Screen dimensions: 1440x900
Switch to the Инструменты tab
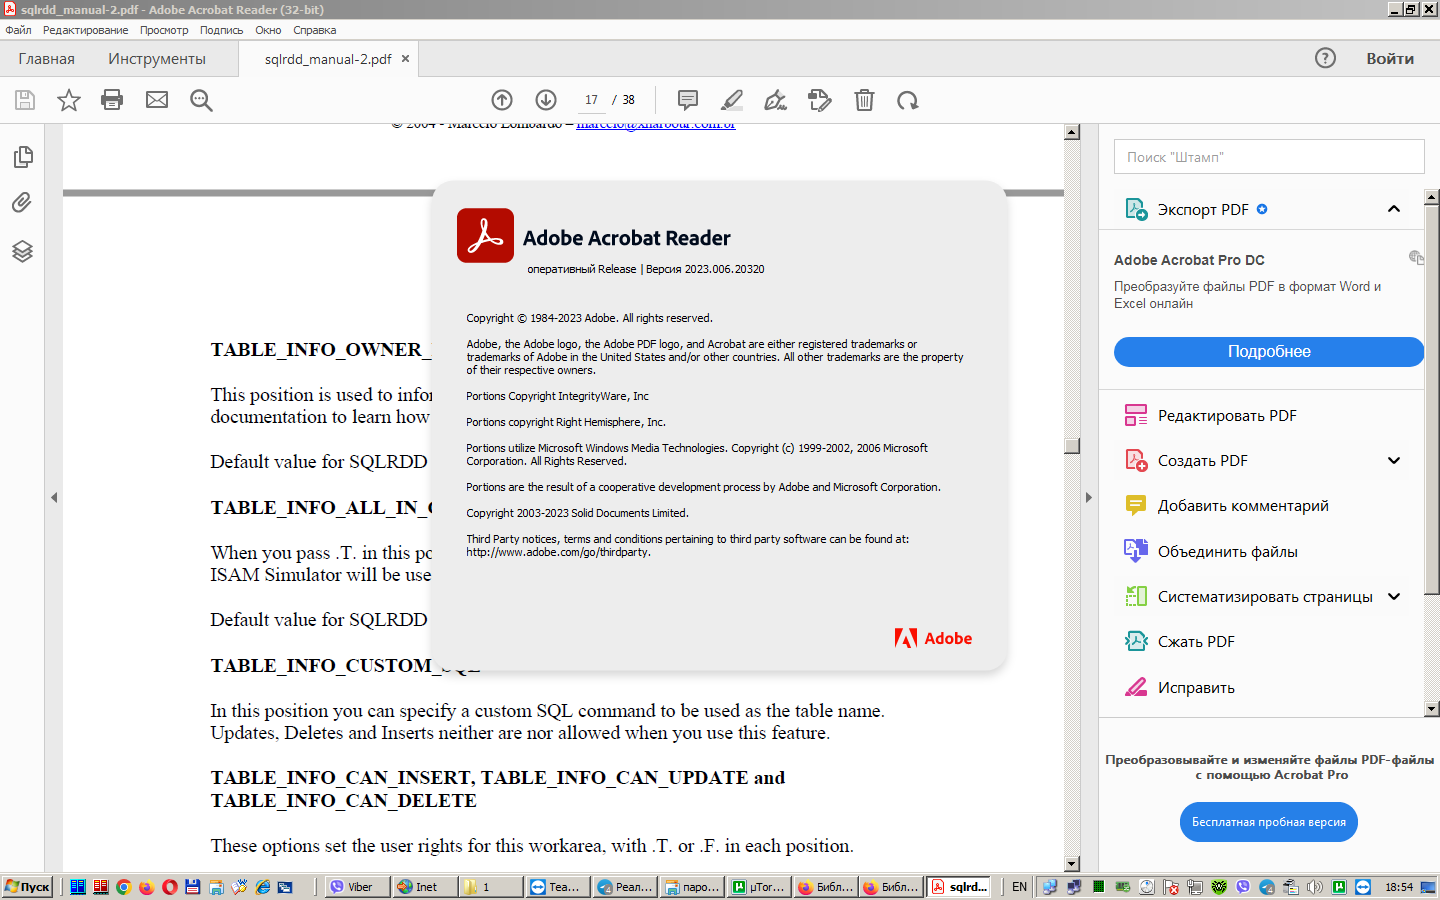(x=157, y=59)
